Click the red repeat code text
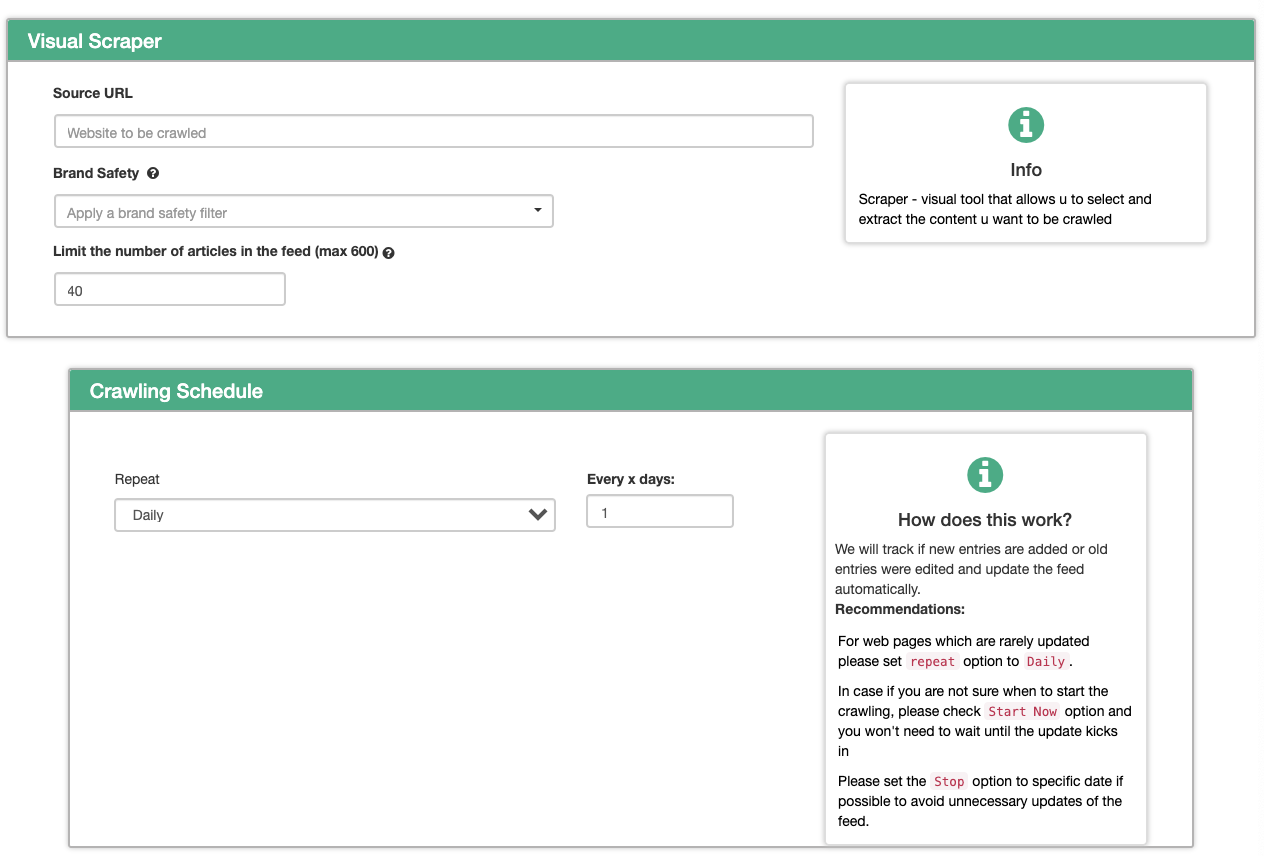1264x856 pixels. (x=933, y=662)
